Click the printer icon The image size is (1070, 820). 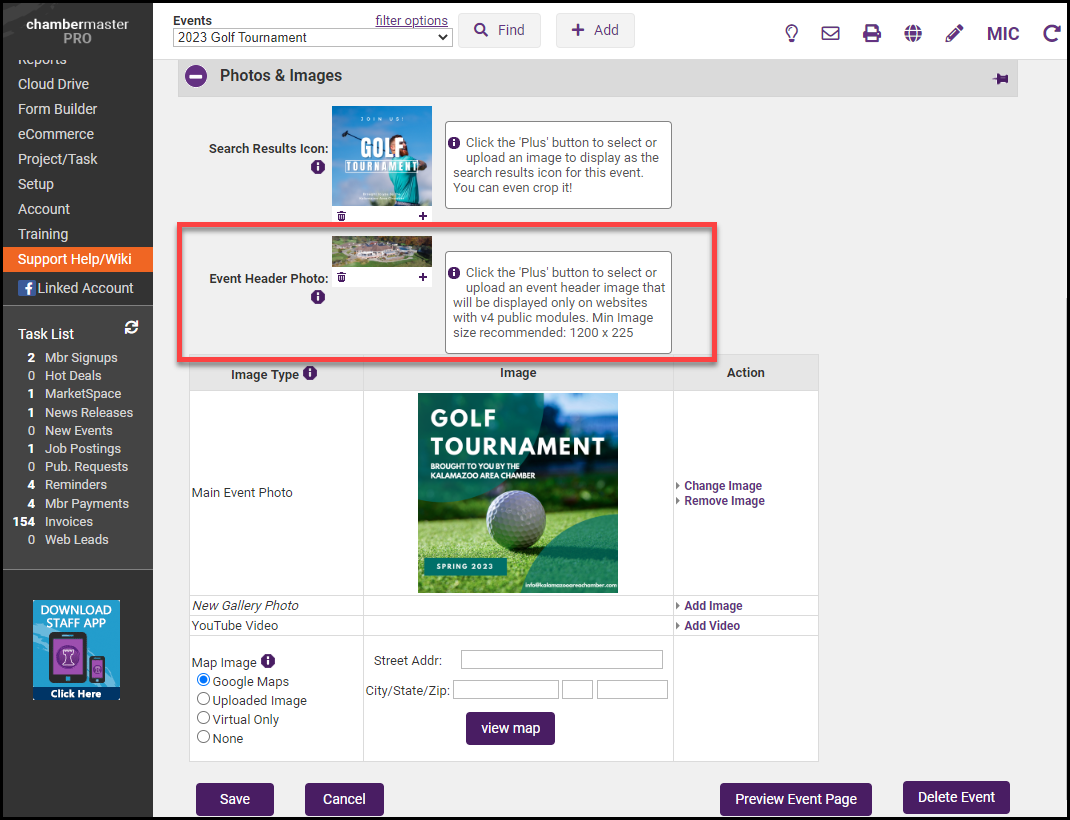click(872, 33)
